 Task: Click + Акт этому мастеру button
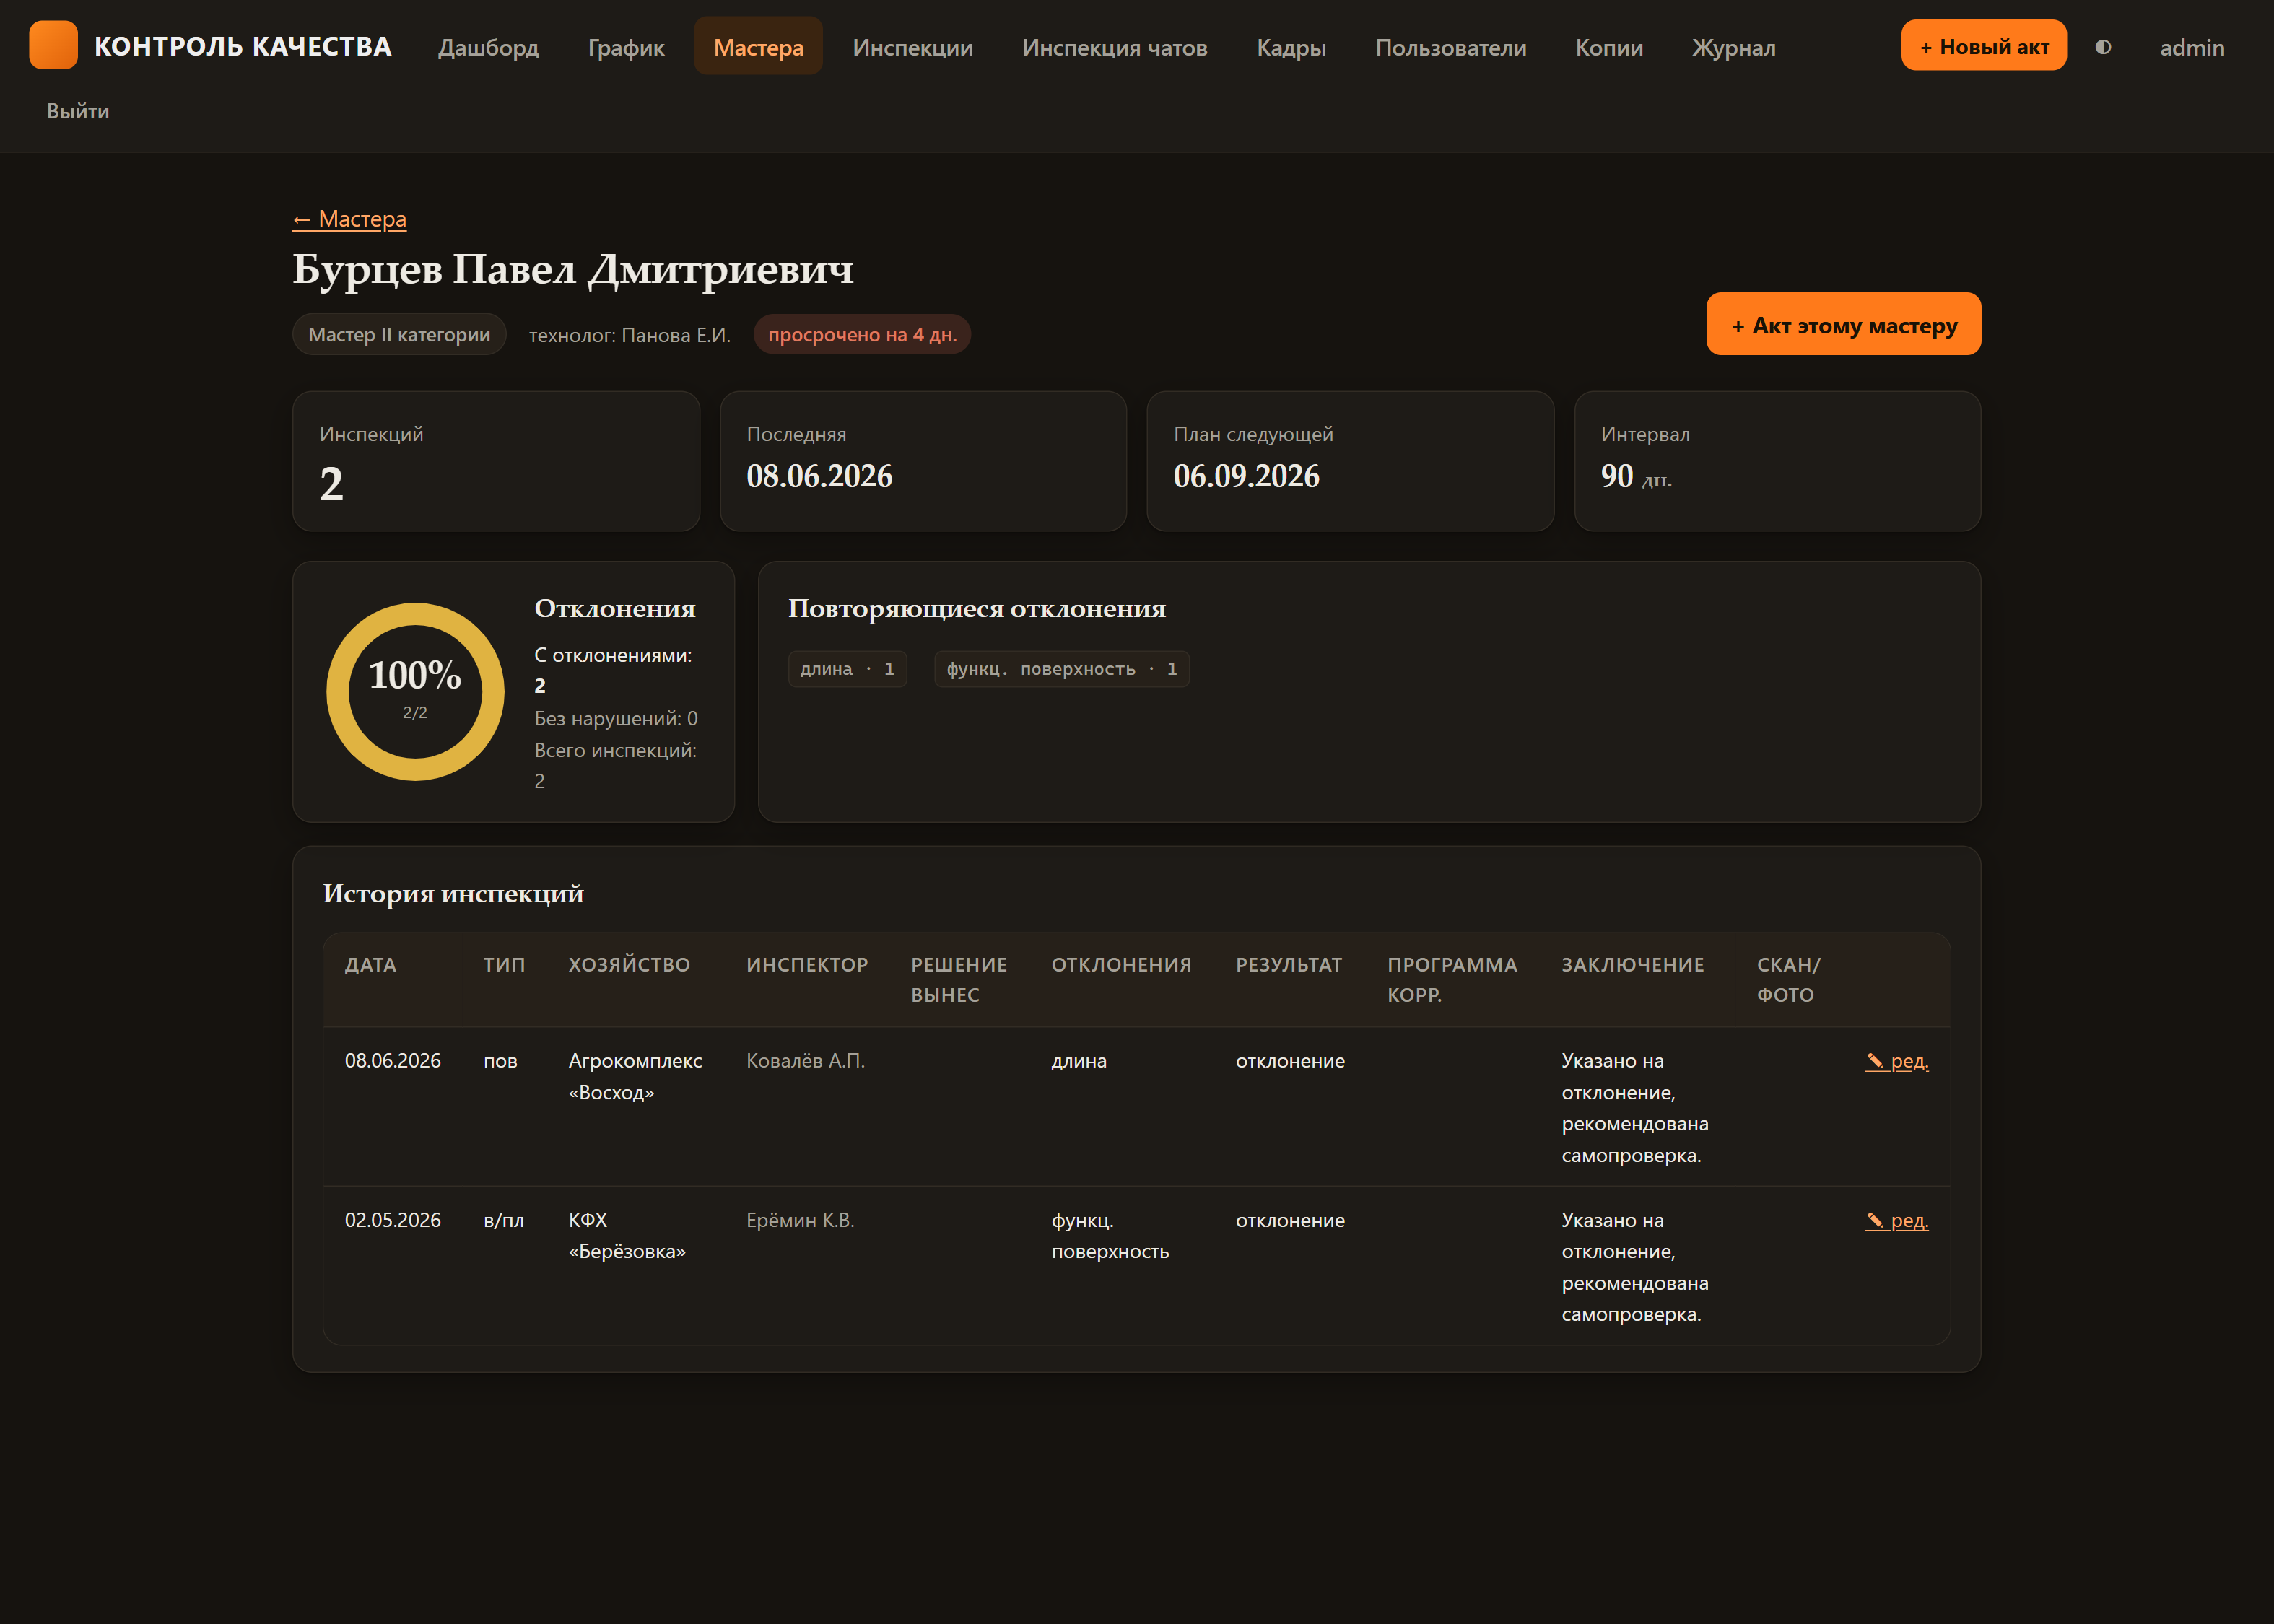coord(1843,324)
